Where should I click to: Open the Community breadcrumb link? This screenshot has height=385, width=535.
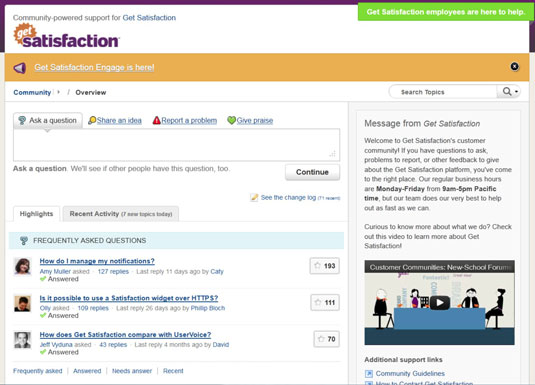click(32, 92)
